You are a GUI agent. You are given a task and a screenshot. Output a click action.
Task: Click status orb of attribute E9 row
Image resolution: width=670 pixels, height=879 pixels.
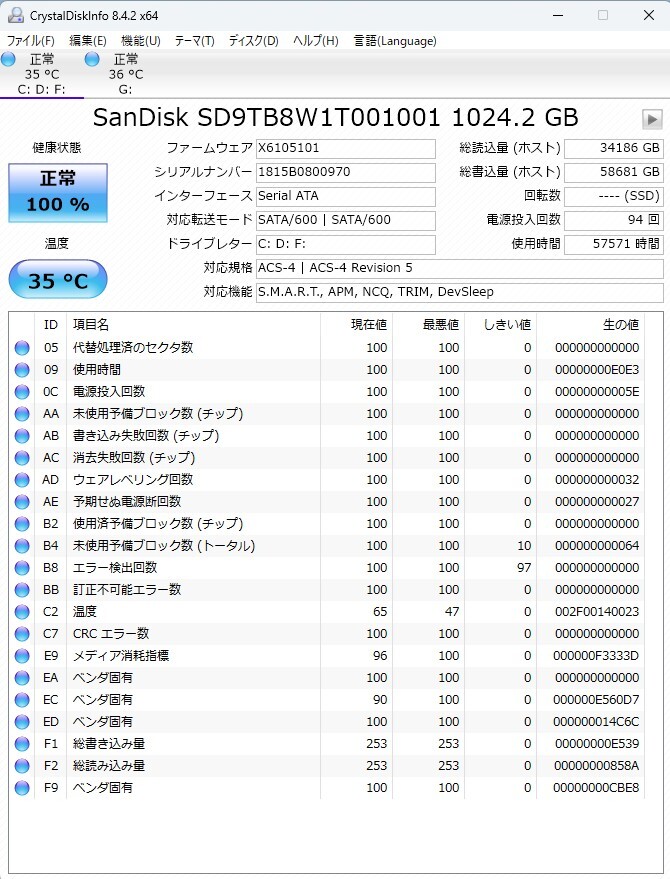pos(22,656)
